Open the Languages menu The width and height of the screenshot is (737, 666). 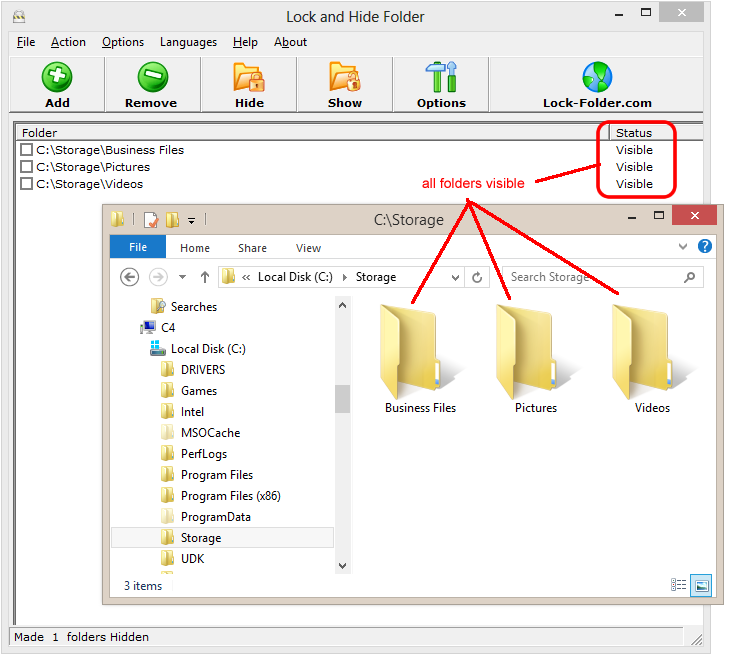[188, 42]
